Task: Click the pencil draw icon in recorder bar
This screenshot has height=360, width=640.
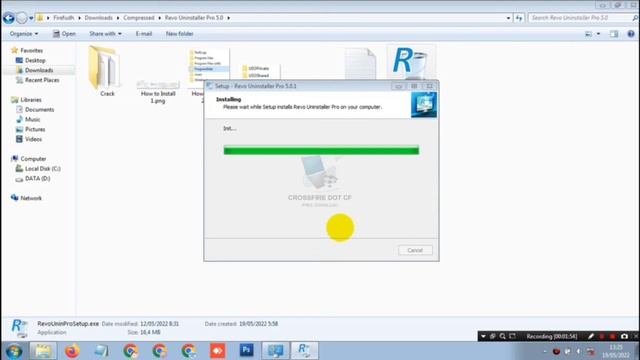Action: [x=591, y=336]
